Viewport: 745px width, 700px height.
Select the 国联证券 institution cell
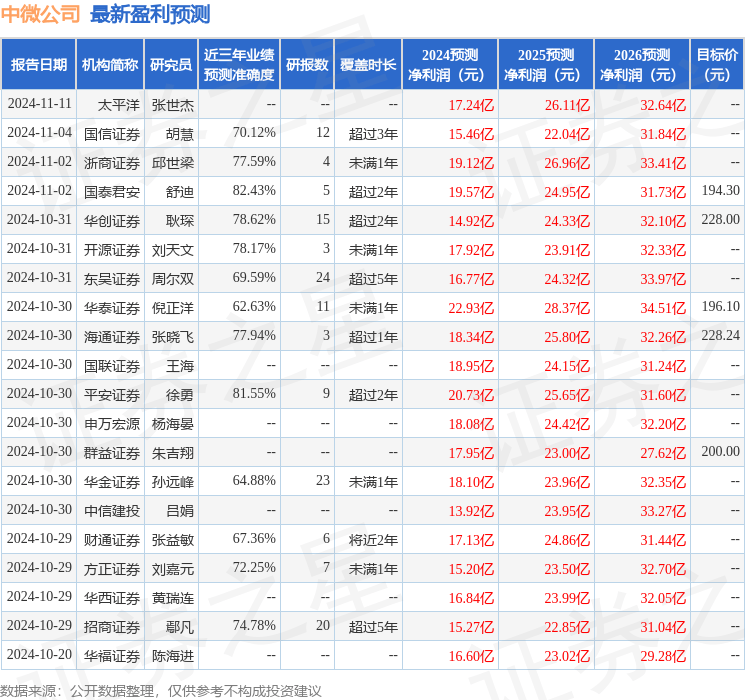point(112,366)
